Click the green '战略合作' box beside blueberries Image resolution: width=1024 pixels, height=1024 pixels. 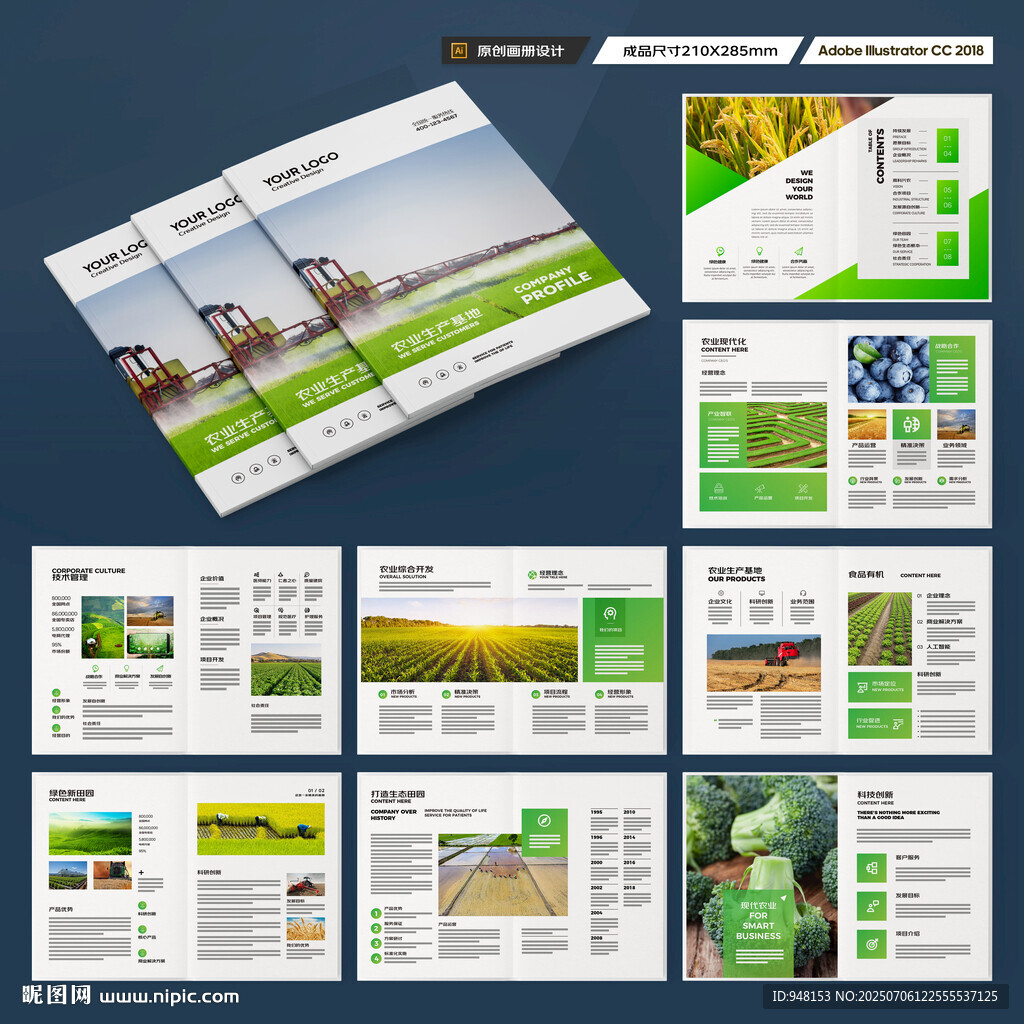(952, 369)
